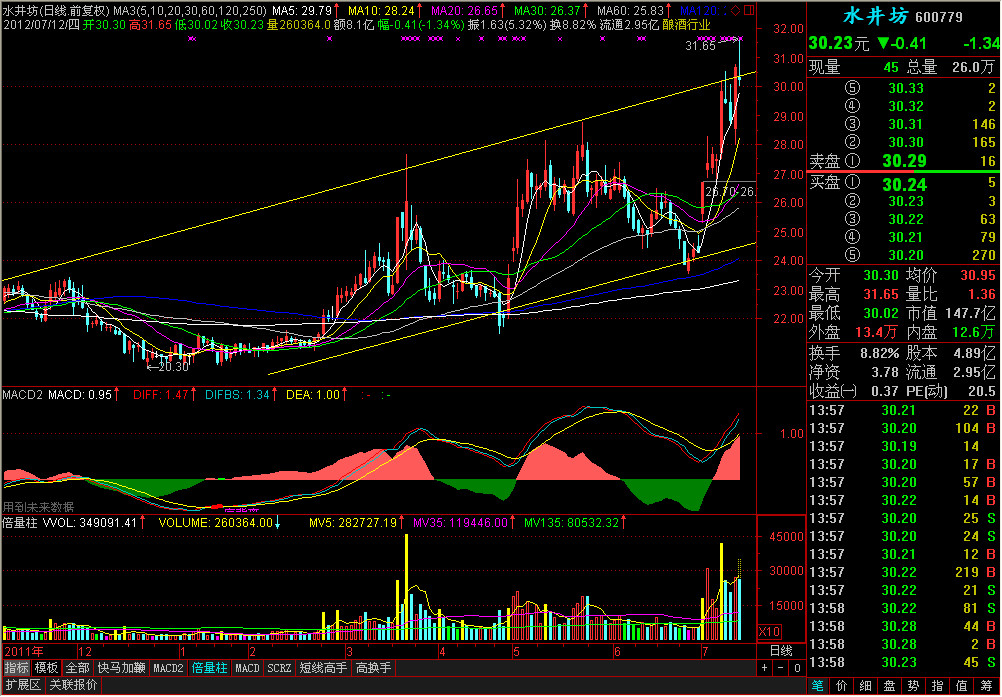Click the 卖盘 ① price 30.29
Viewport: 1002px width, 697px height.
coord(904,161)
